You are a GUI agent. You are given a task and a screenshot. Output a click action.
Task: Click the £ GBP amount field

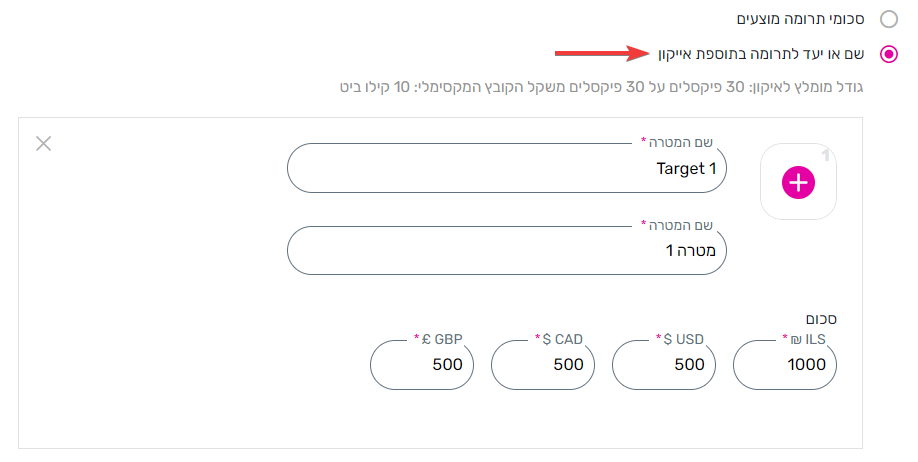coord(422,365)
